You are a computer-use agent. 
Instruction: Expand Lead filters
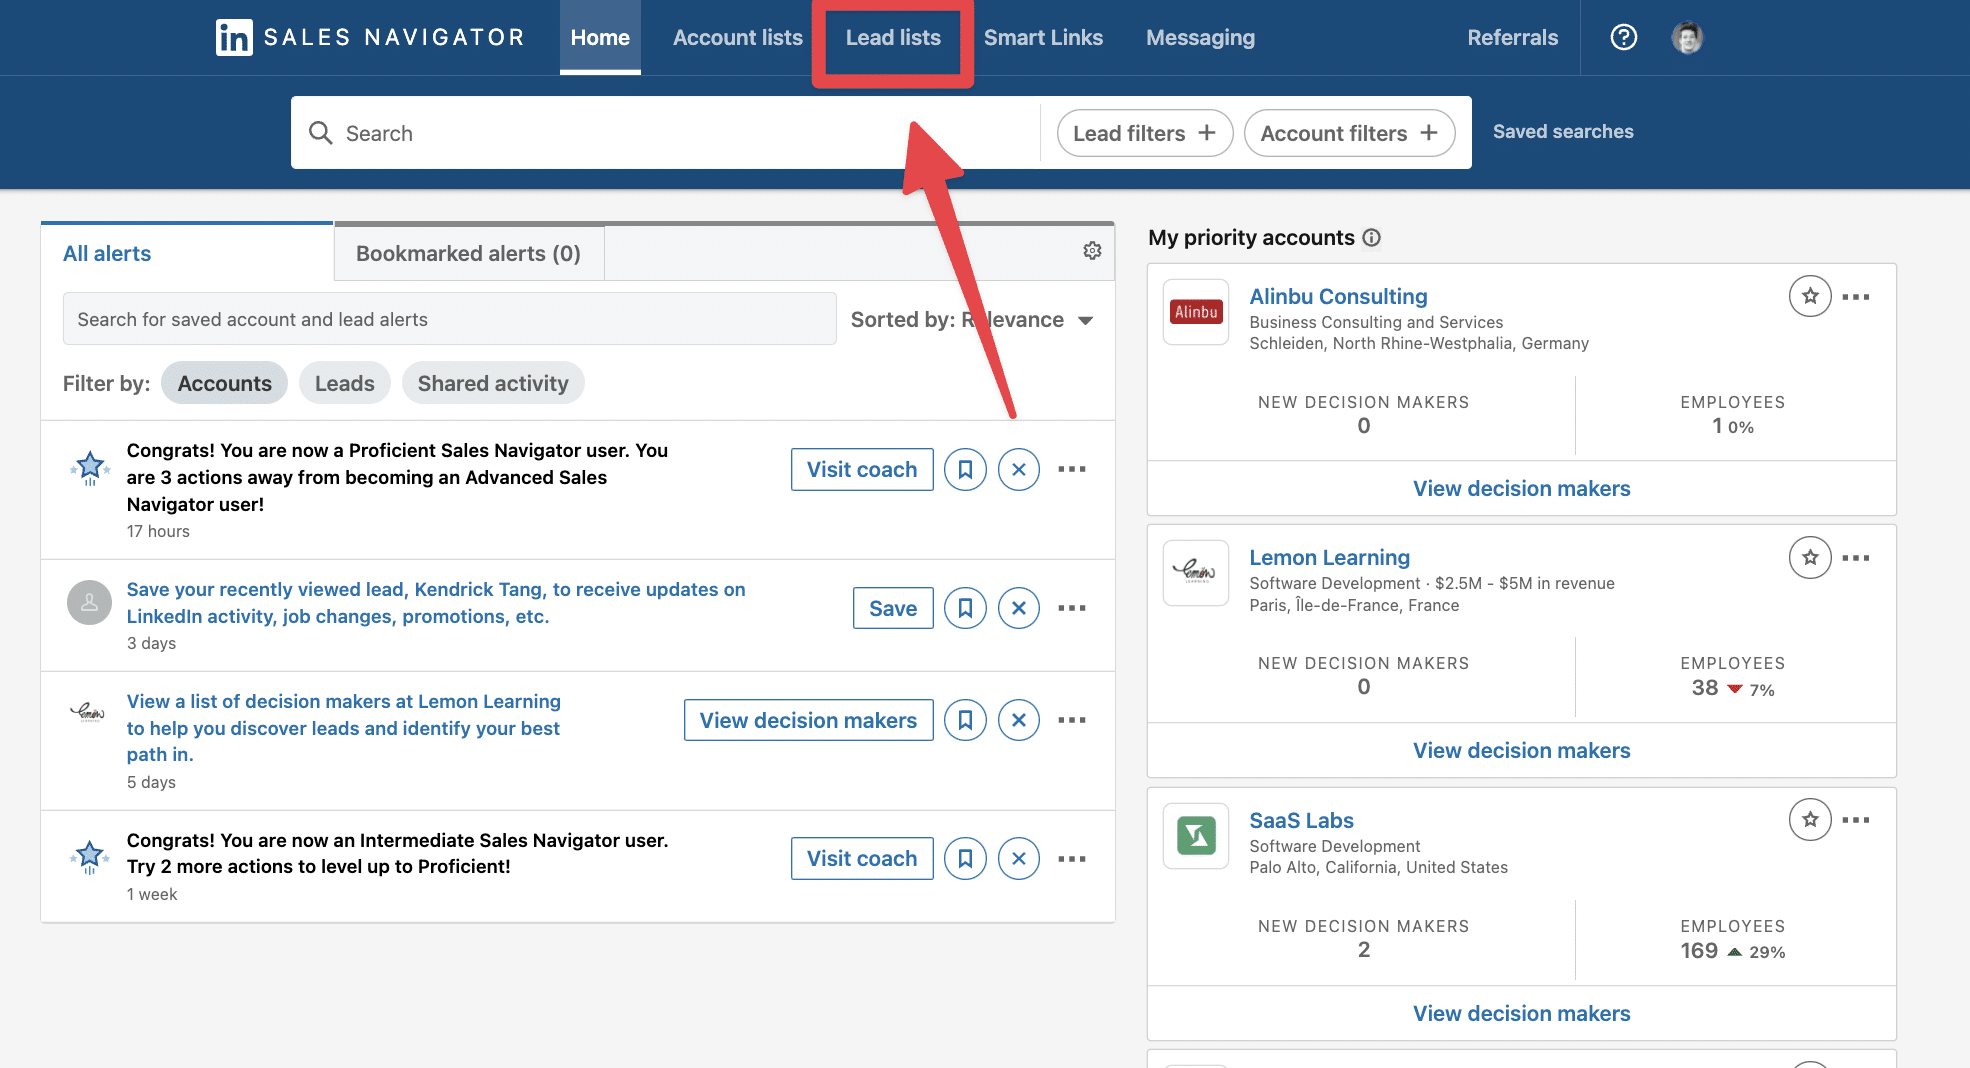click(x=1144, y=133)
